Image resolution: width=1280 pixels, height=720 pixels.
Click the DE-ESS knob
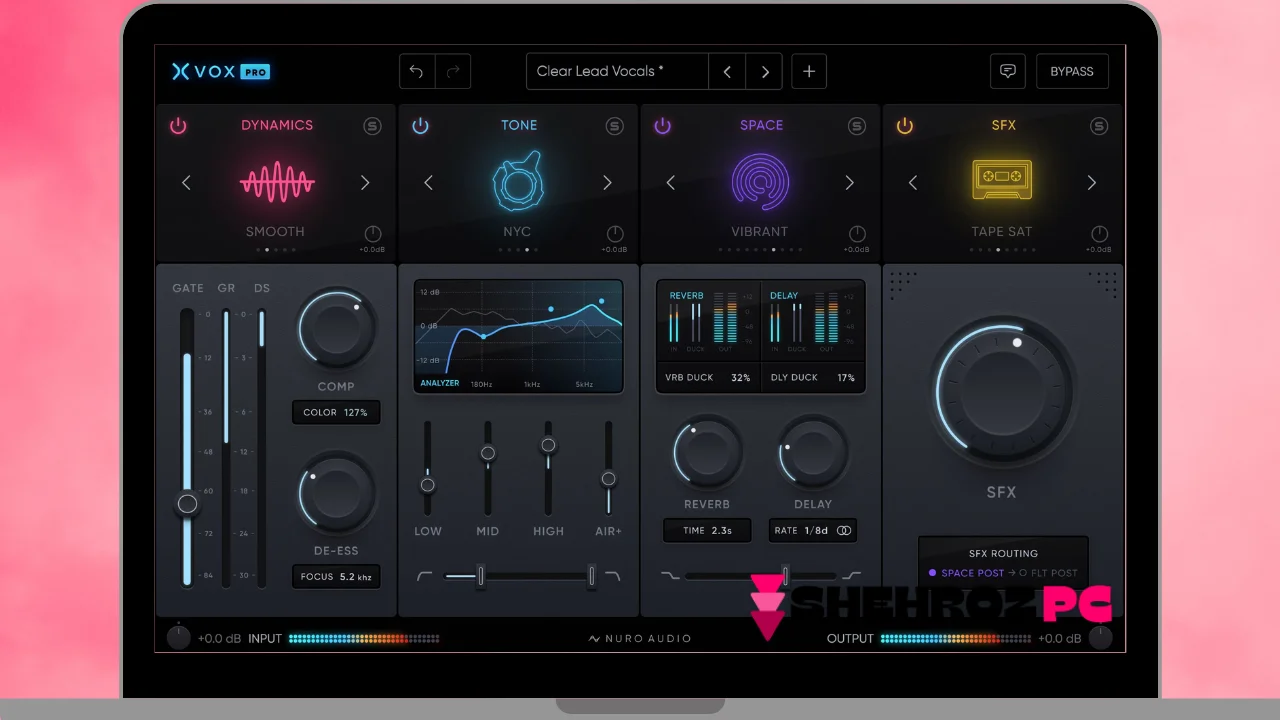tap(336, 494)
